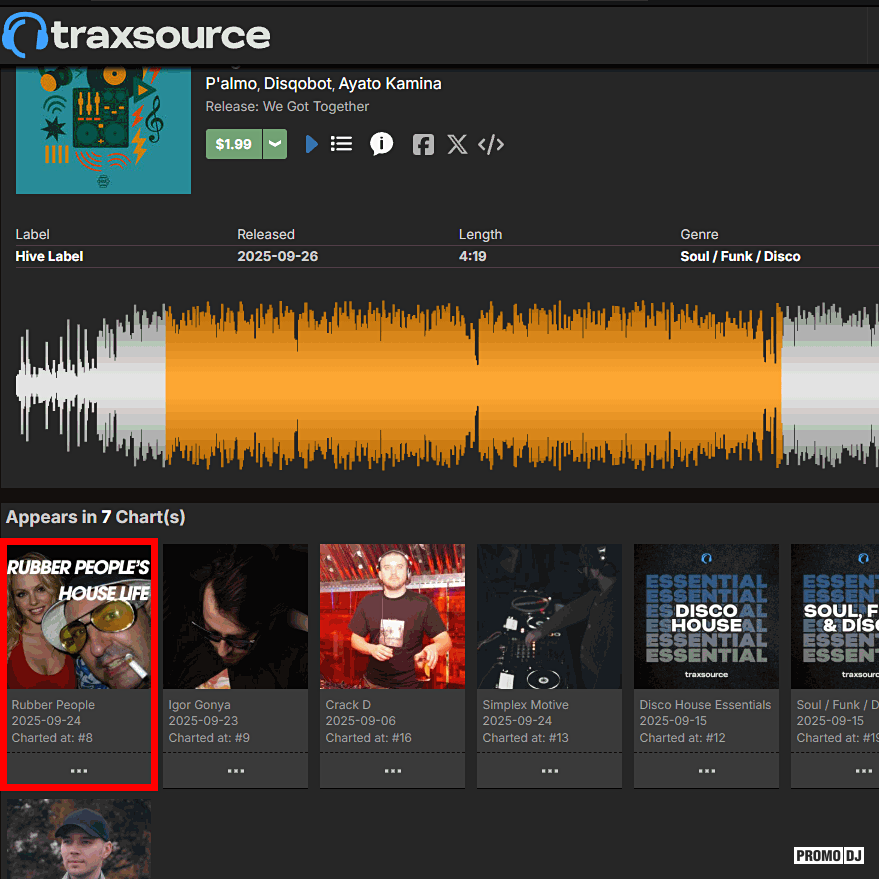This screenshot has height=879, width=879.
Task: Open the Hive Label link
Action: [49, 256]
